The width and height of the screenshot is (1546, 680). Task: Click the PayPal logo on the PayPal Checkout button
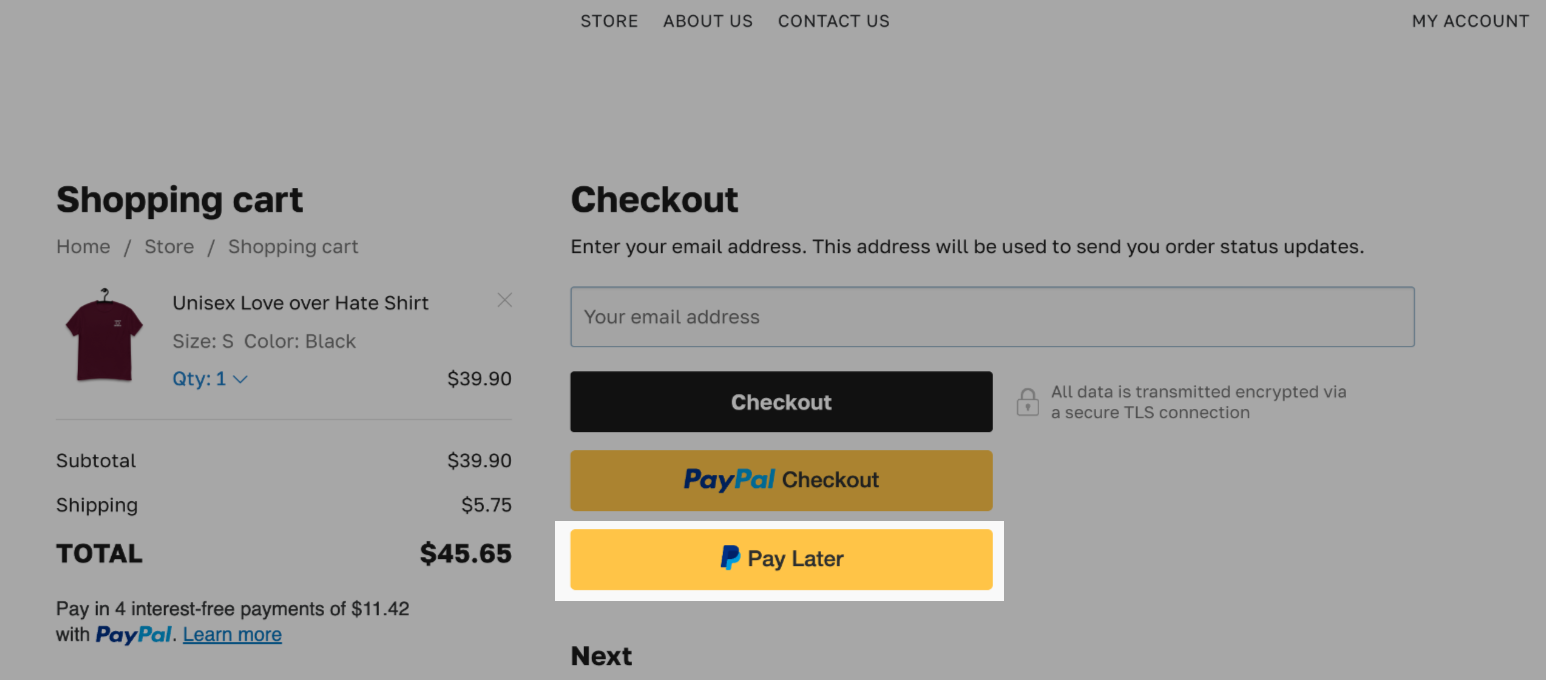pyautogui.click(x=731, y=480)
